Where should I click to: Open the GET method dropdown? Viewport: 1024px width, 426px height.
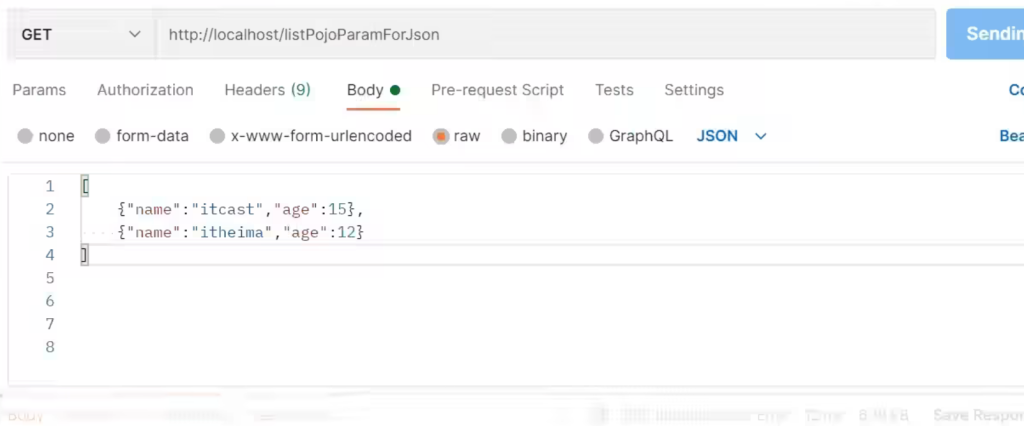pos(80,34)
